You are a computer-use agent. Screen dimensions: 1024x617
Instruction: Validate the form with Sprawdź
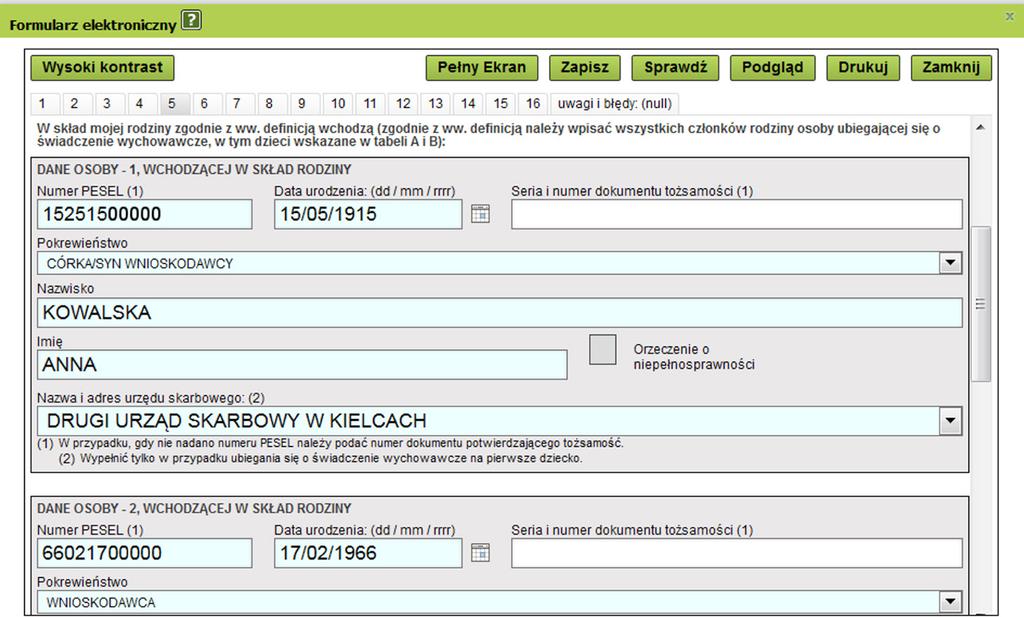click(x=675, y=67)
